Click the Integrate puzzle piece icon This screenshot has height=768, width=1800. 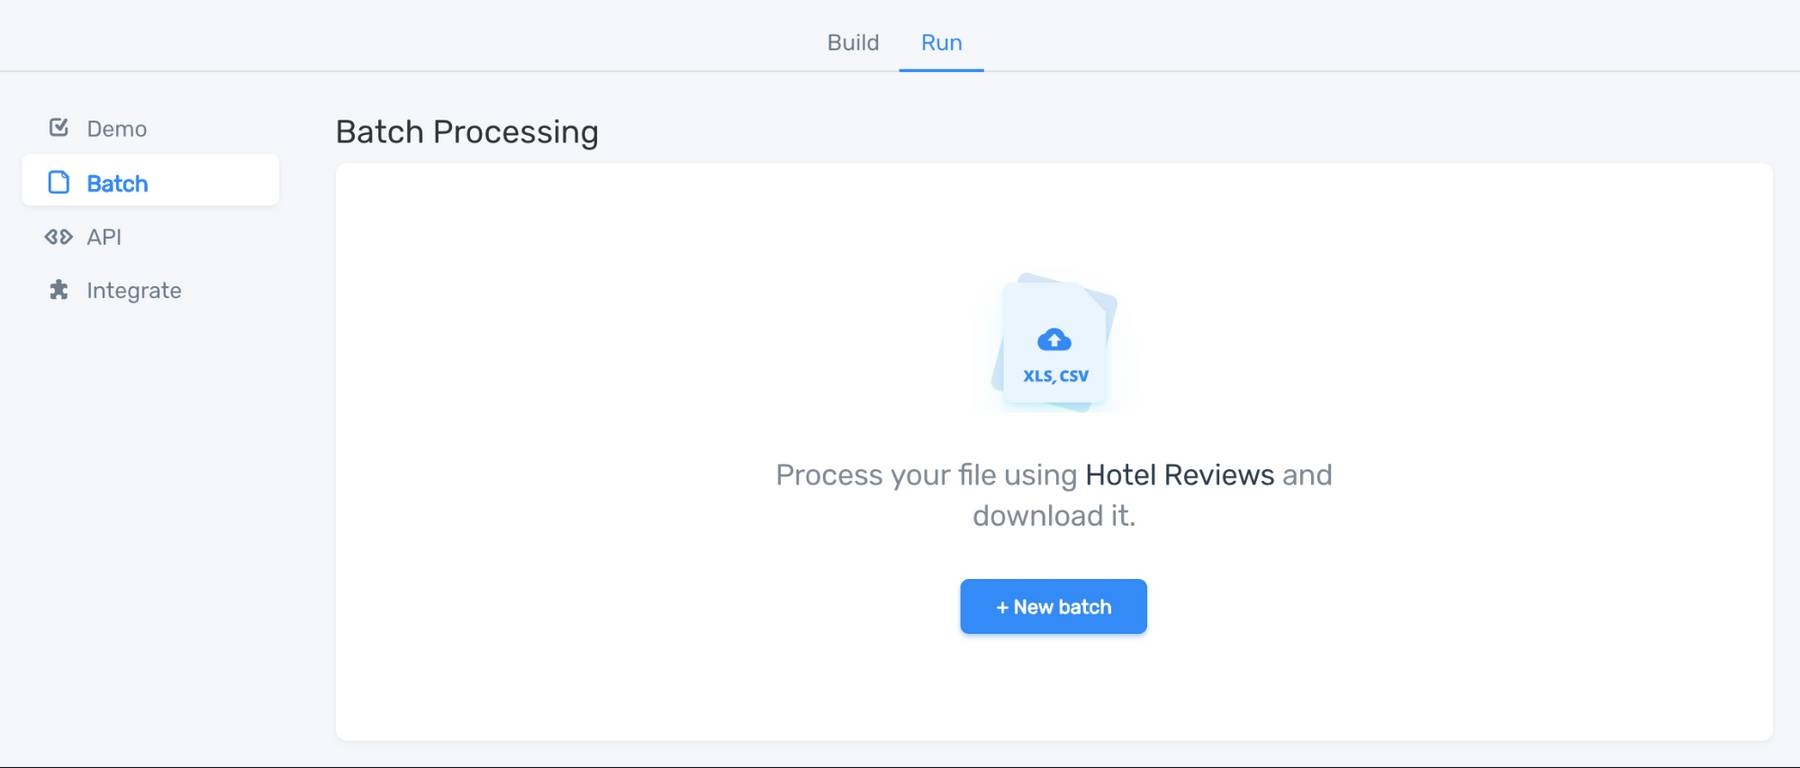(59, 290)
